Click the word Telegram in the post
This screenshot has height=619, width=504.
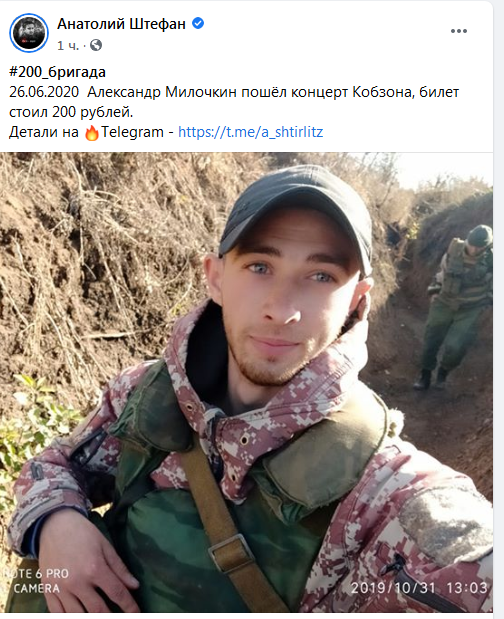[132, 132]
